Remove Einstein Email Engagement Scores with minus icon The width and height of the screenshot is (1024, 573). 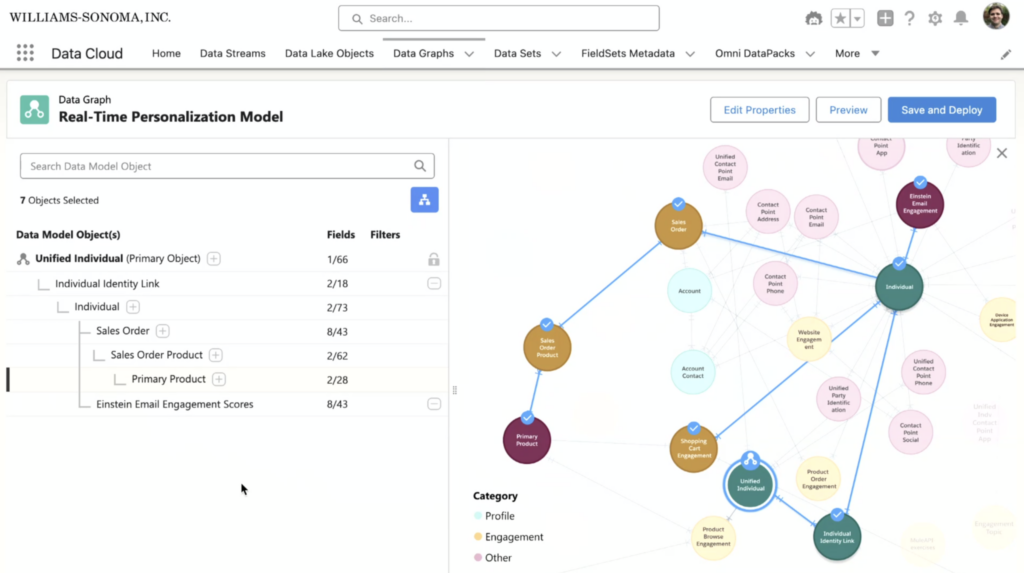point(434,404)
